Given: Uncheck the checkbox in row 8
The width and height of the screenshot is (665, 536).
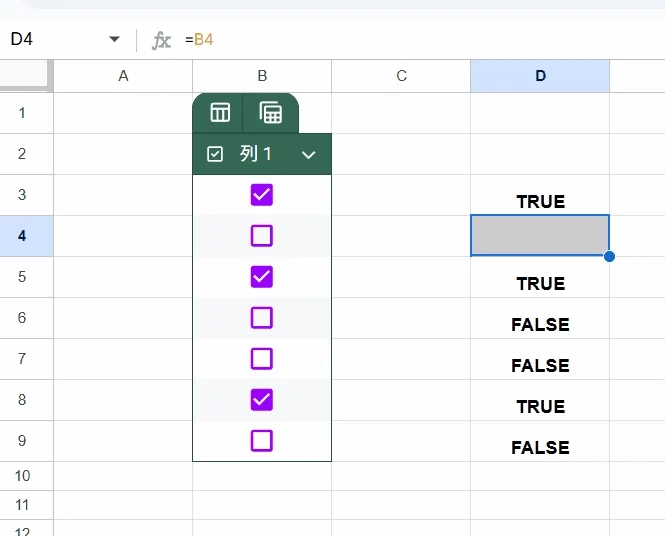Looking at the screenshot, I should (x=262, y=399).
